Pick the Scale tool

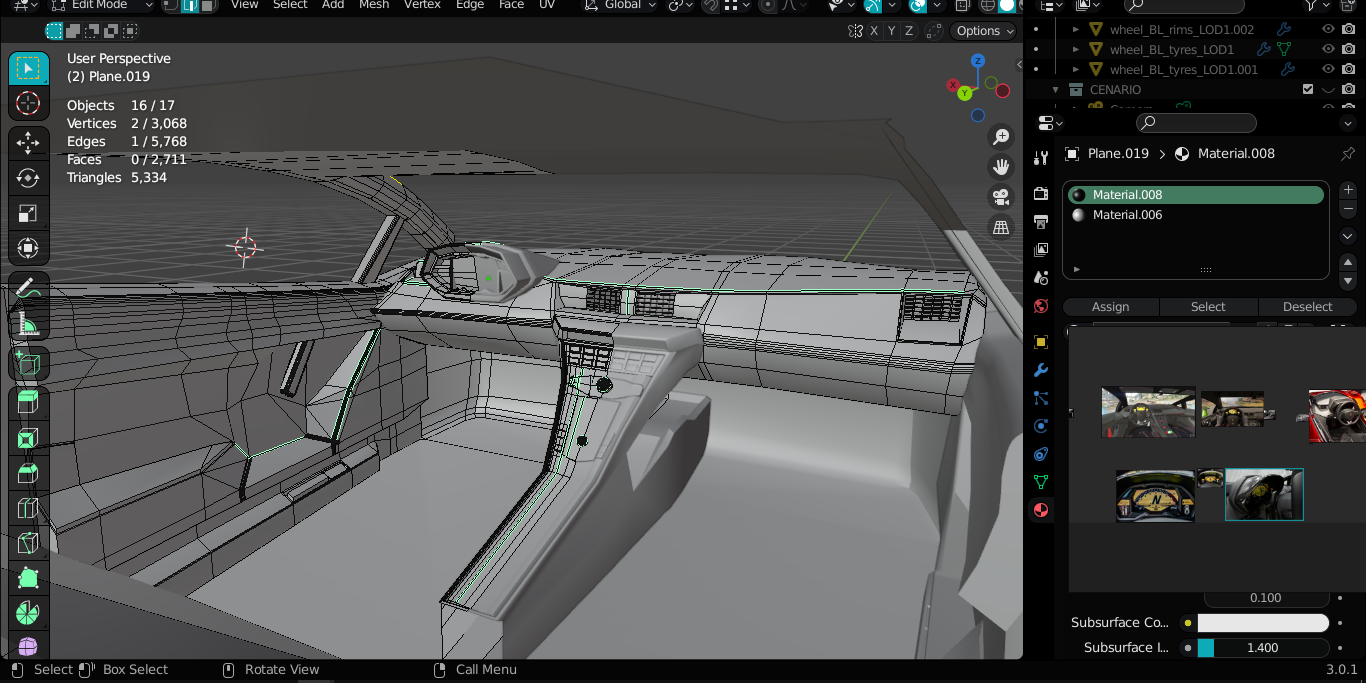[x=28, y=213]
